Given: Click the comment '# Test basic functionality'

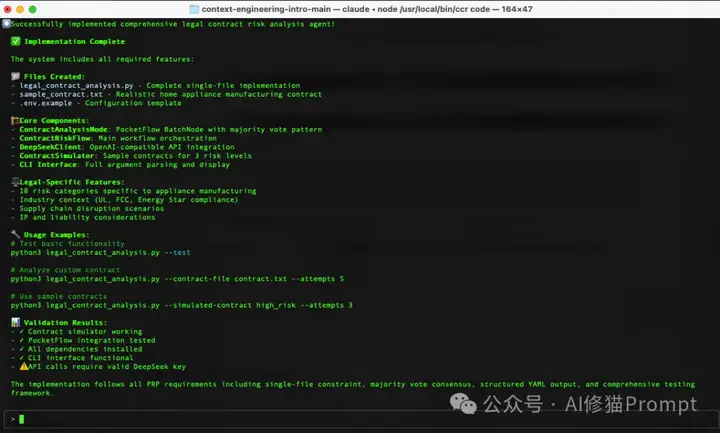Looking at the screenshot, I should (x=68, y=244).
